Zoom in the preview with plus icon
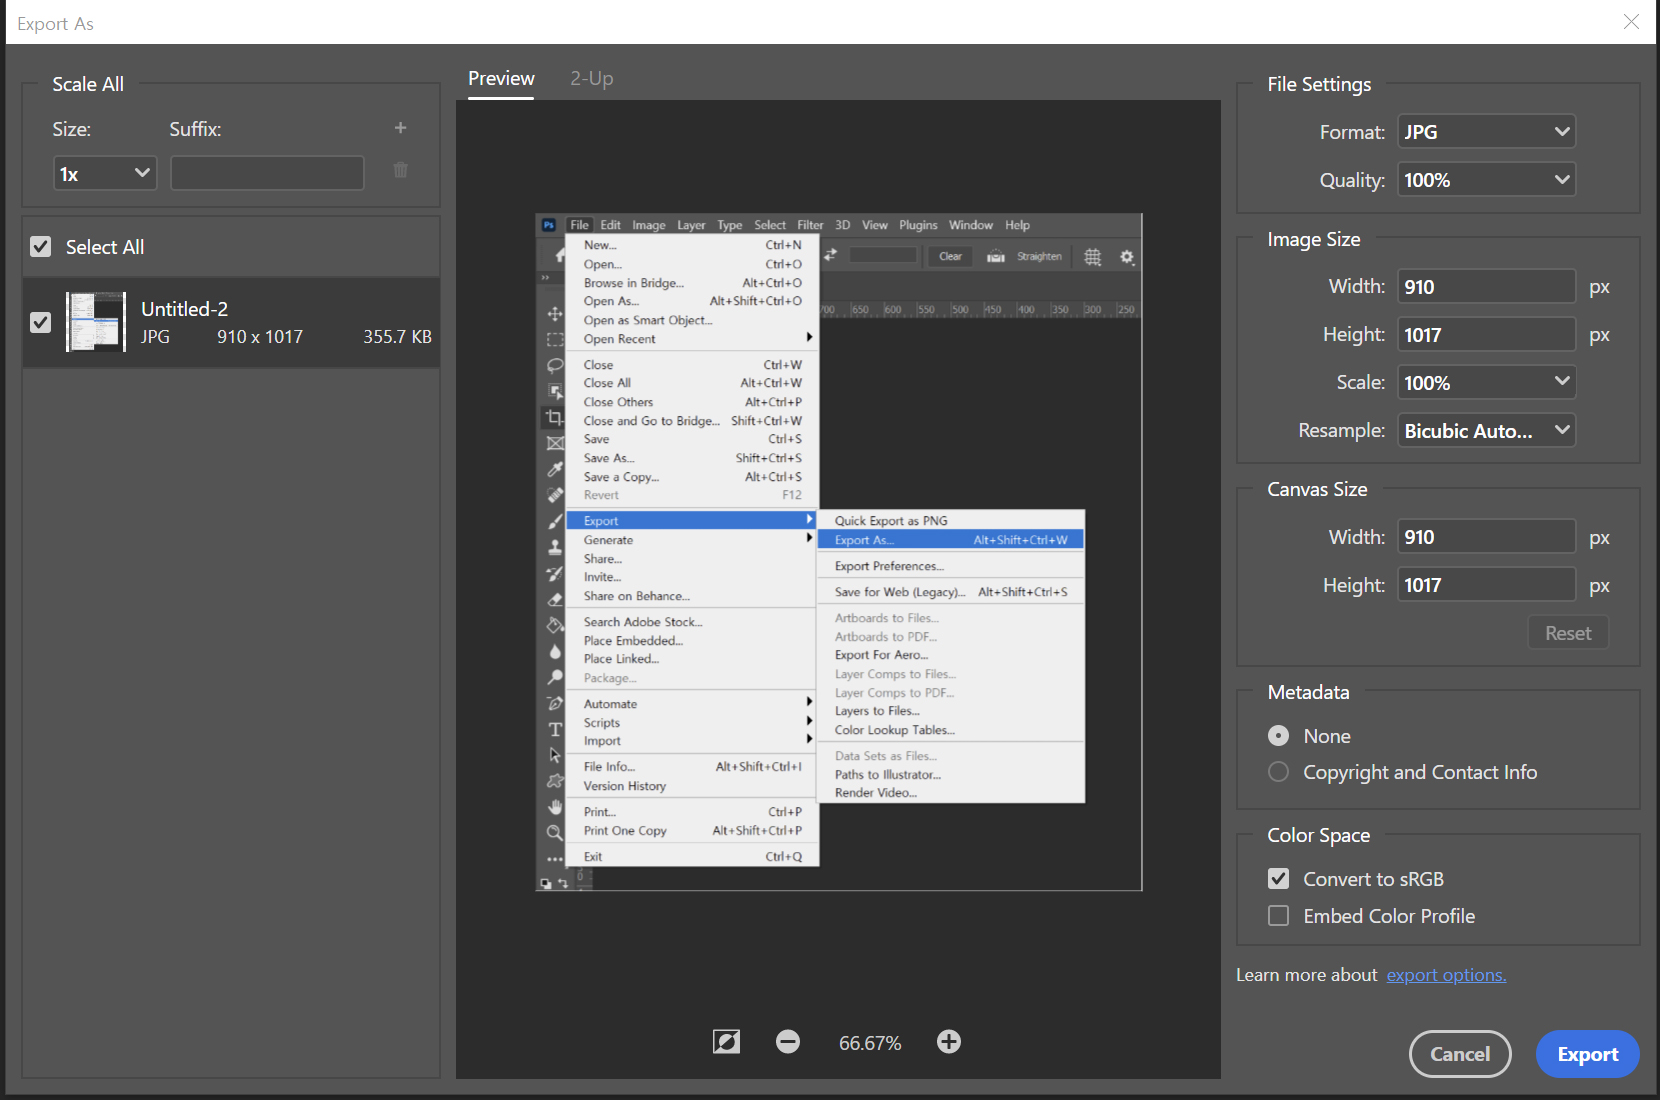This screenshot has width=1660, height=1100. (949, 1042)
